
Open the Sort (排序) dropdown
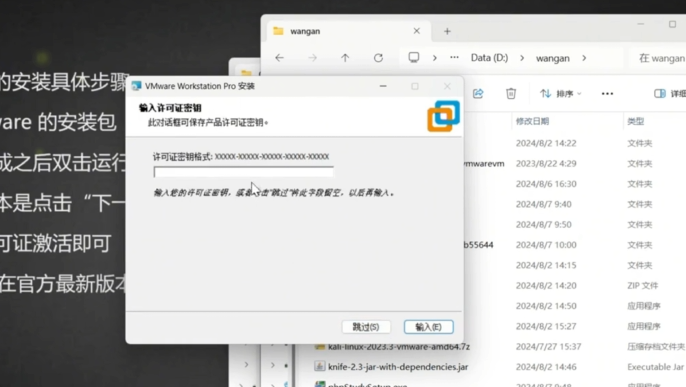pyautogui.click(x=560, y=94)
